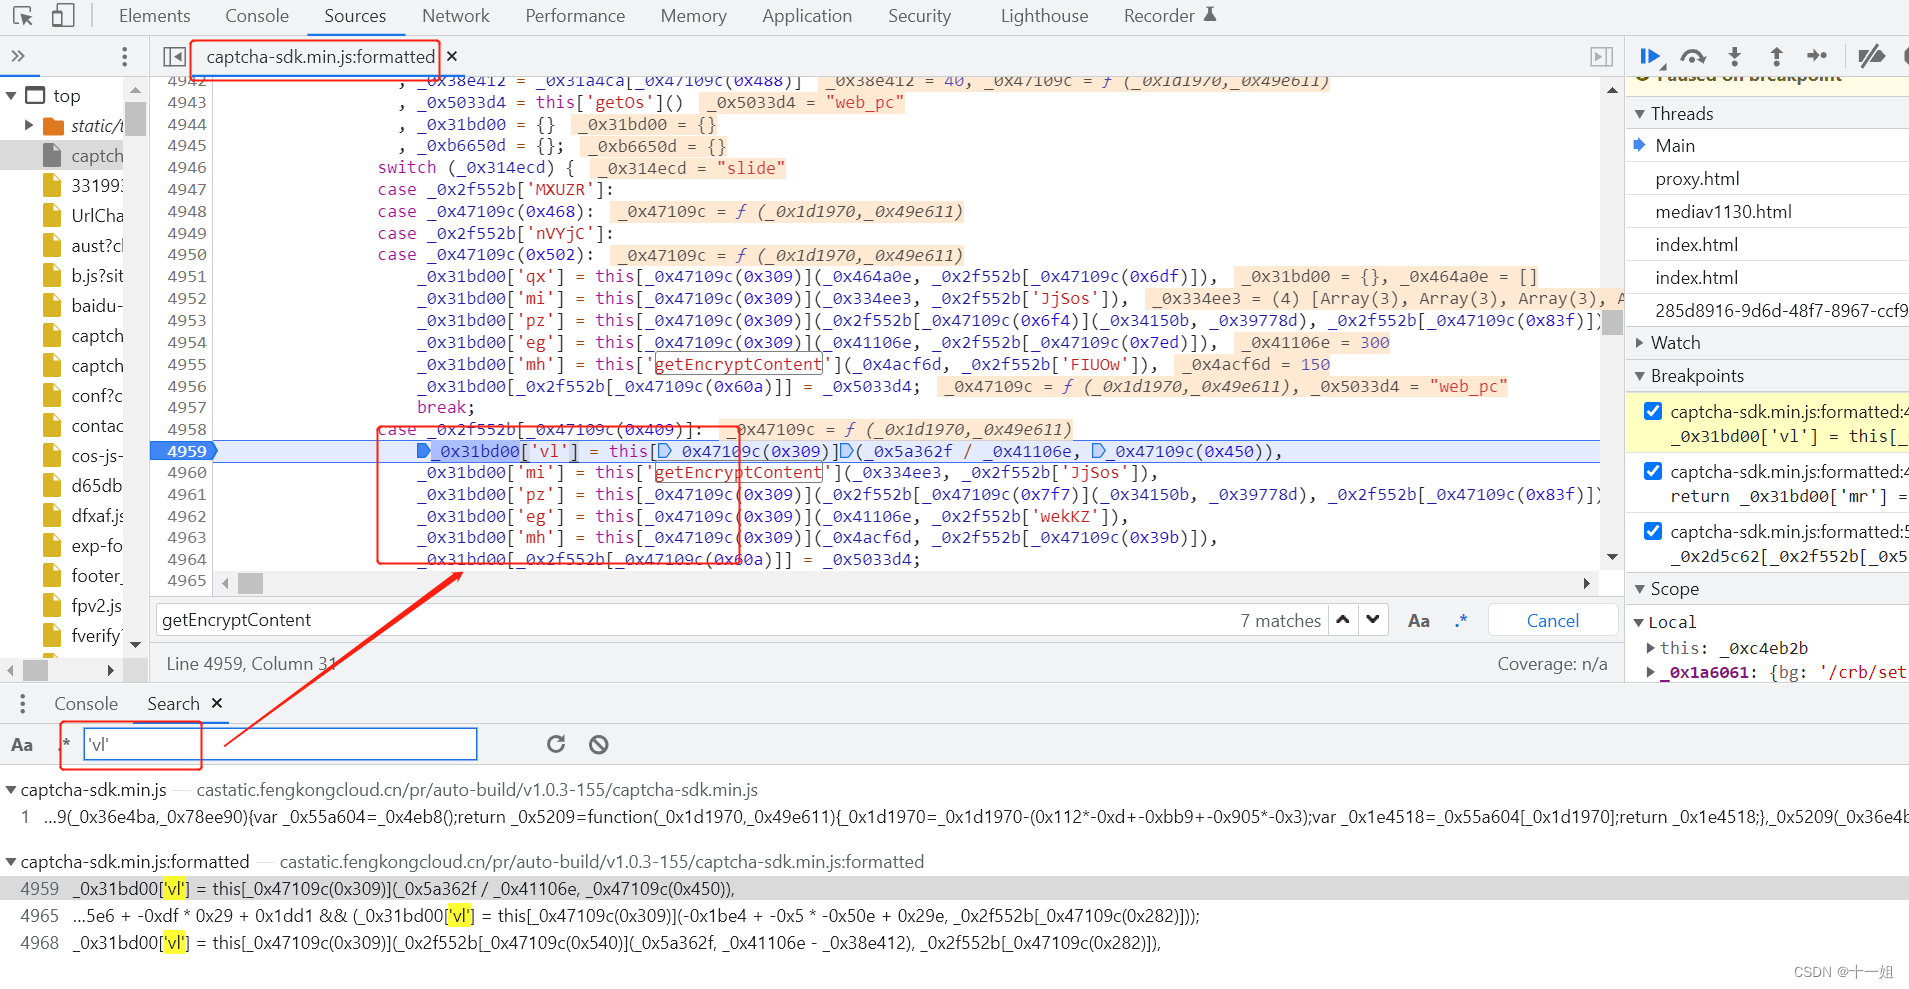Select the mediav1130.html thread

pos(1723,212)
